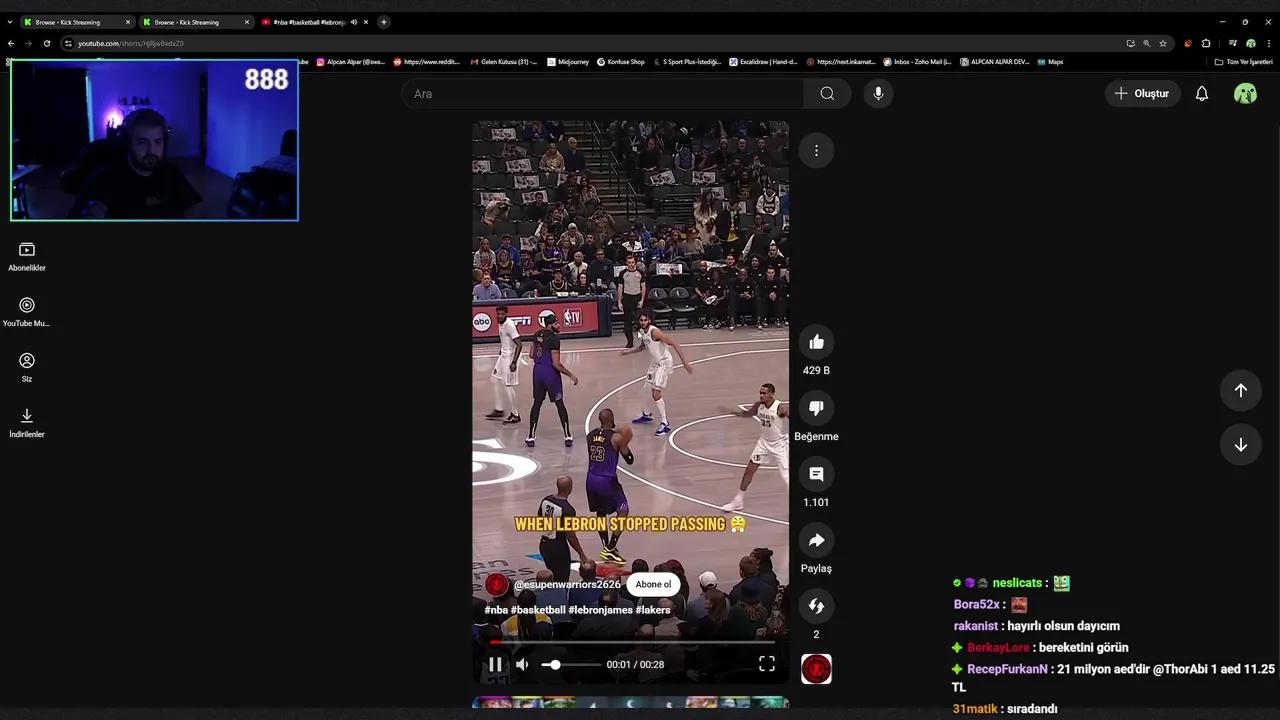Share the short with the Paylaş button
Image resolution: width=1280 pixels, height=720 pixels.
click(816, 540)
